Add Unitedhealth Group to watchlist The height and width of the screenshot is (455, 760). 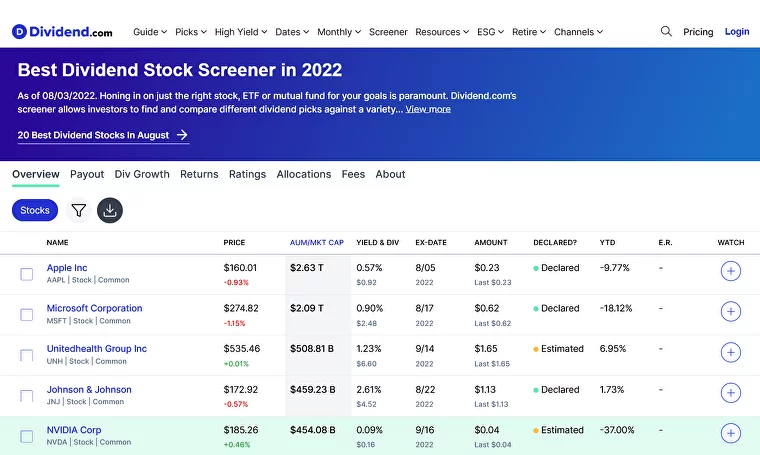[730, 353]
